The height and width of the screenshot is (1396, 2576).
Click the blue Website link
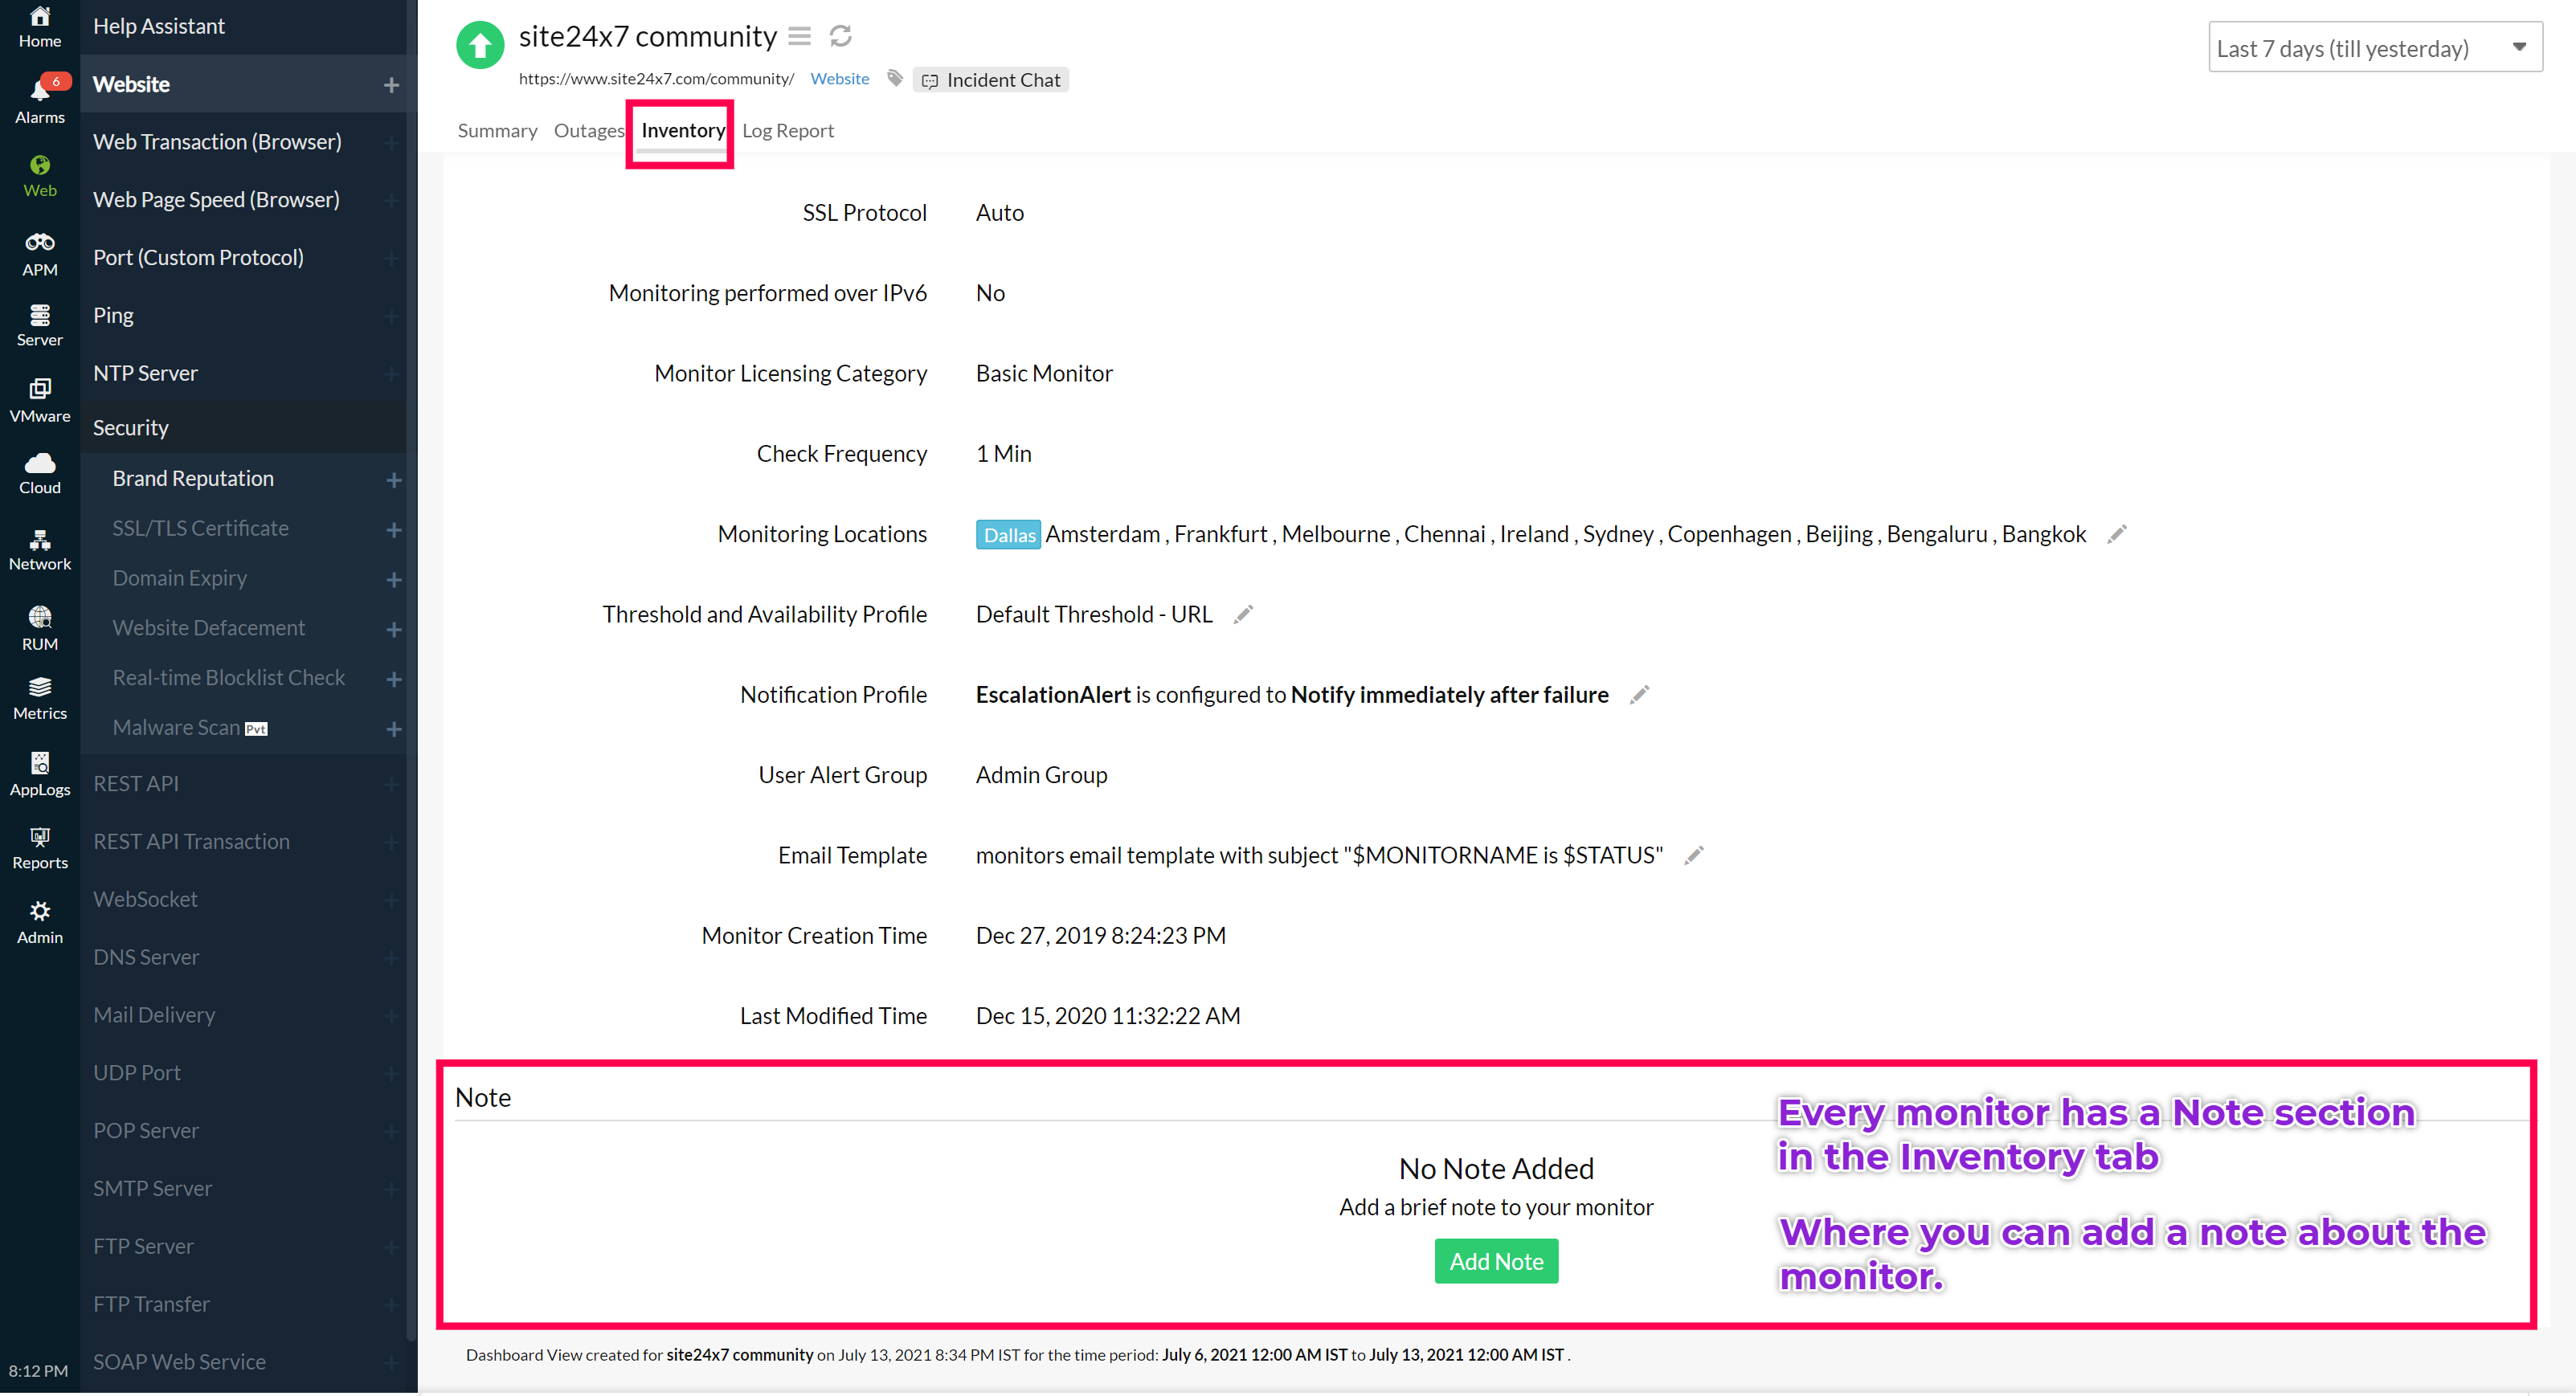pos(839,78)
